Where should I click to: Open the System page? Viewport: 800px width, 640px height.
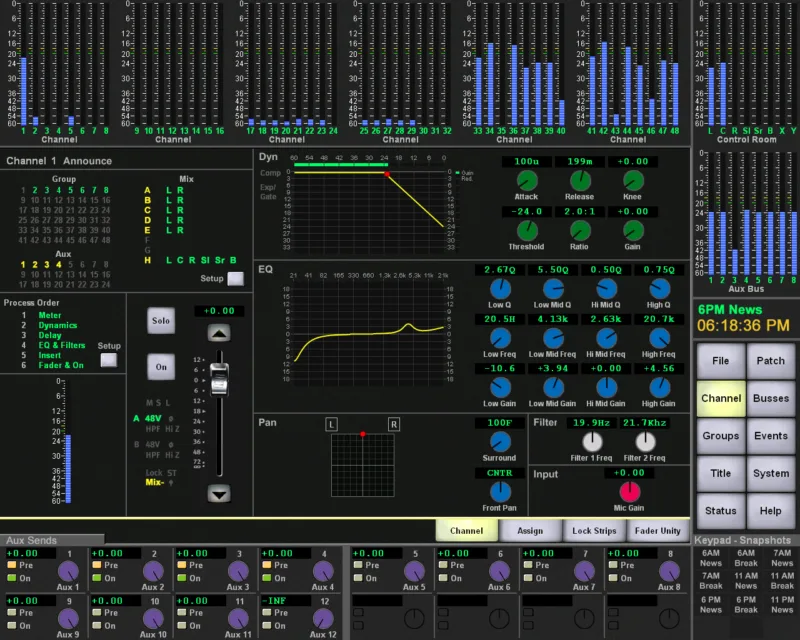pos(771,473)
